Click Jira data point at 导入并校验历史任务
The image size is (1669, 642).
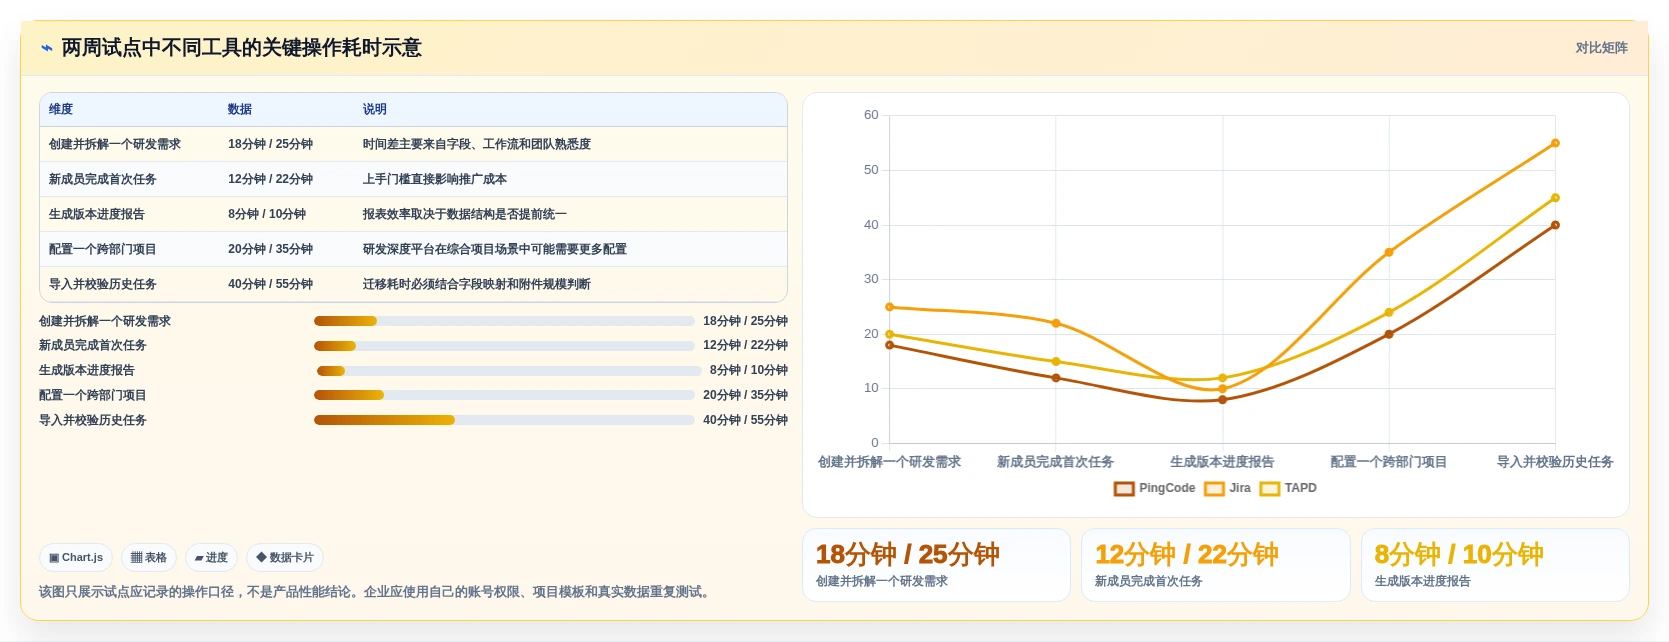(1555, 143)
